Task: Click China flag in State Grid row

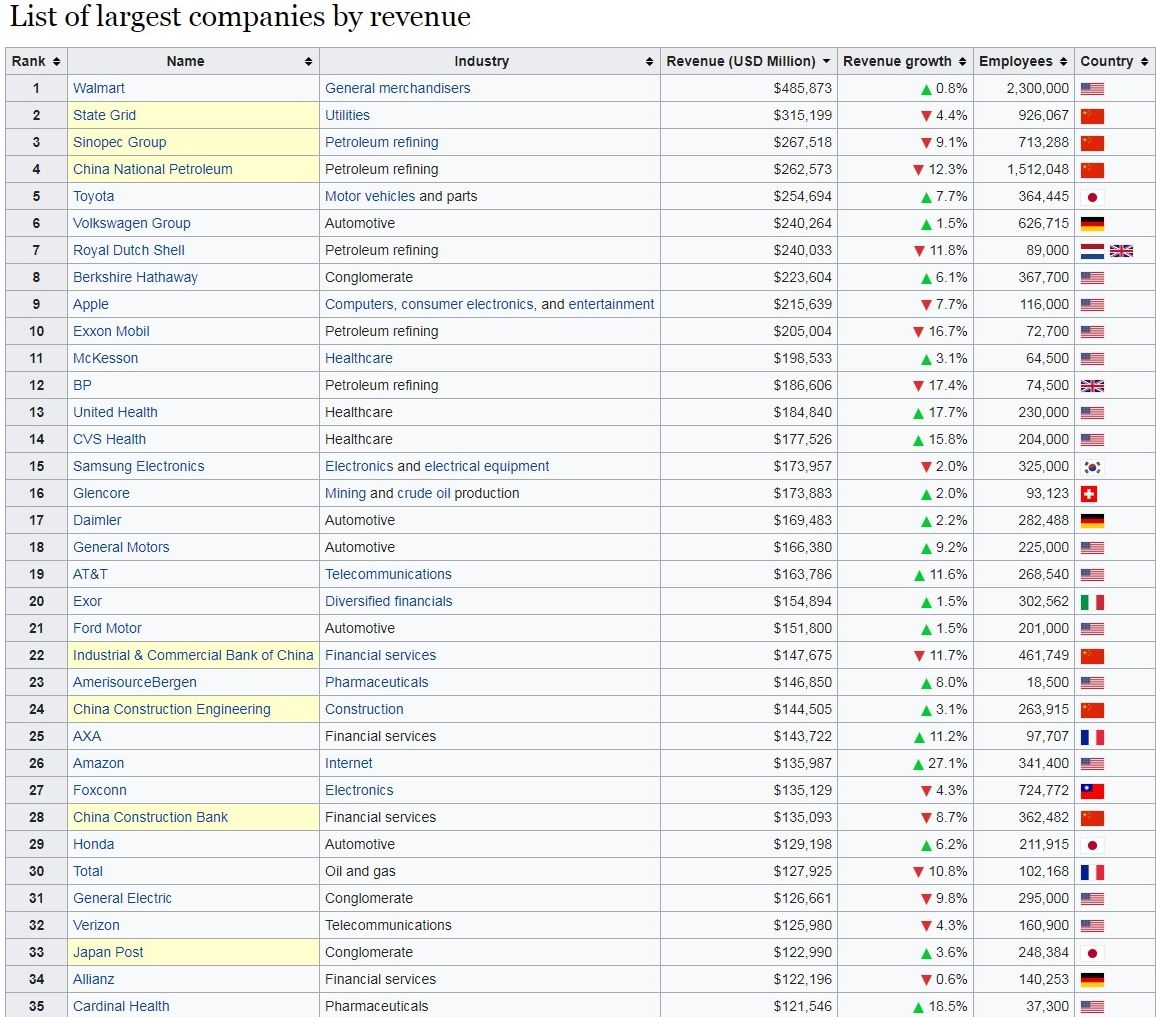Action: point(1092,117)
